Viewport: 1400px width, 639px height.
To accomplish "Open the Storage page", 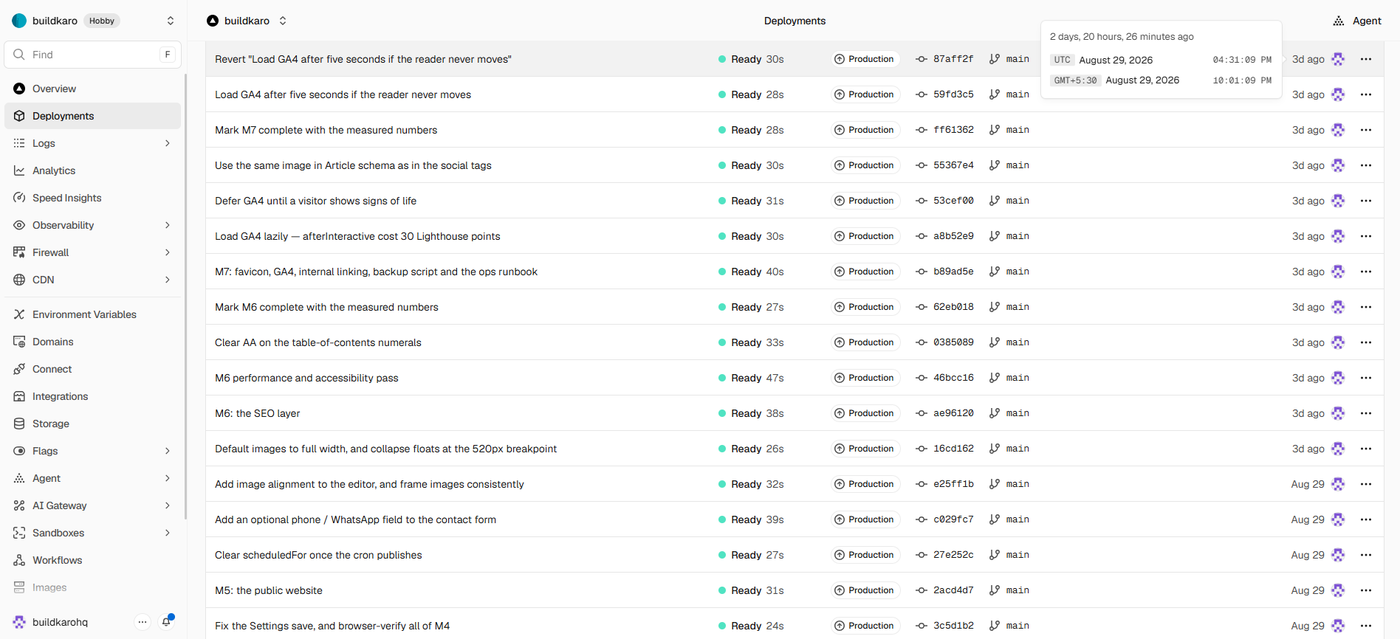I will pos(93,424).
